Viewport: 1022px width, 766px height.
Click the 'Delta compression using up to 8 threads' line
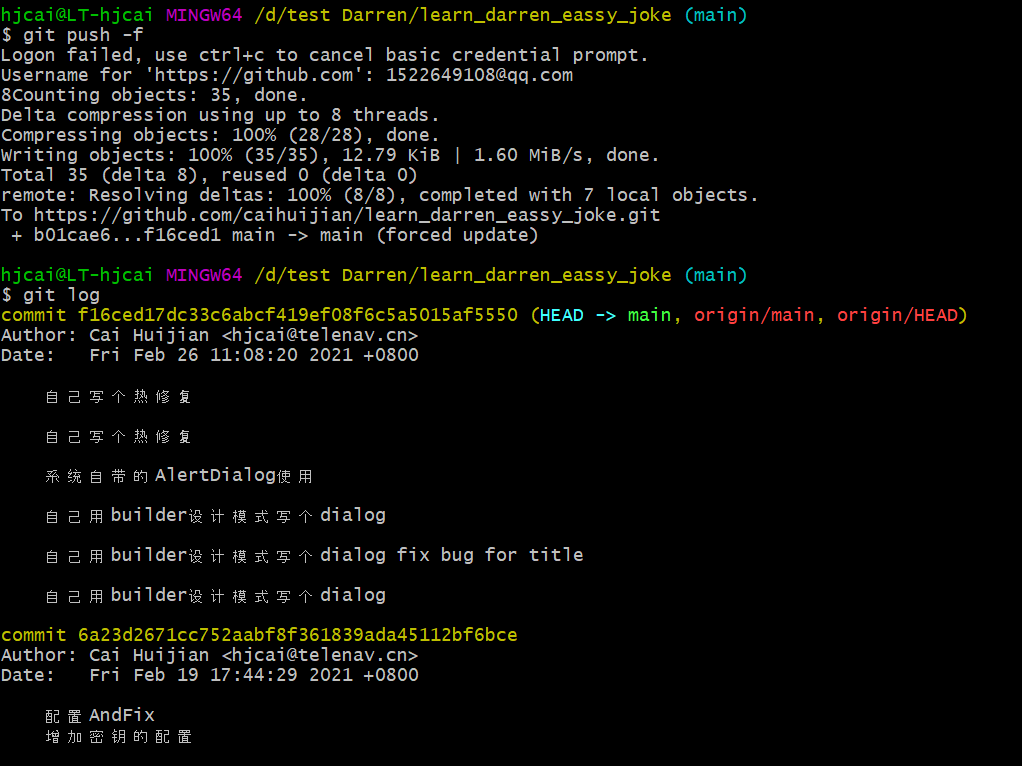pyautogui.click(x=220, y=115)
